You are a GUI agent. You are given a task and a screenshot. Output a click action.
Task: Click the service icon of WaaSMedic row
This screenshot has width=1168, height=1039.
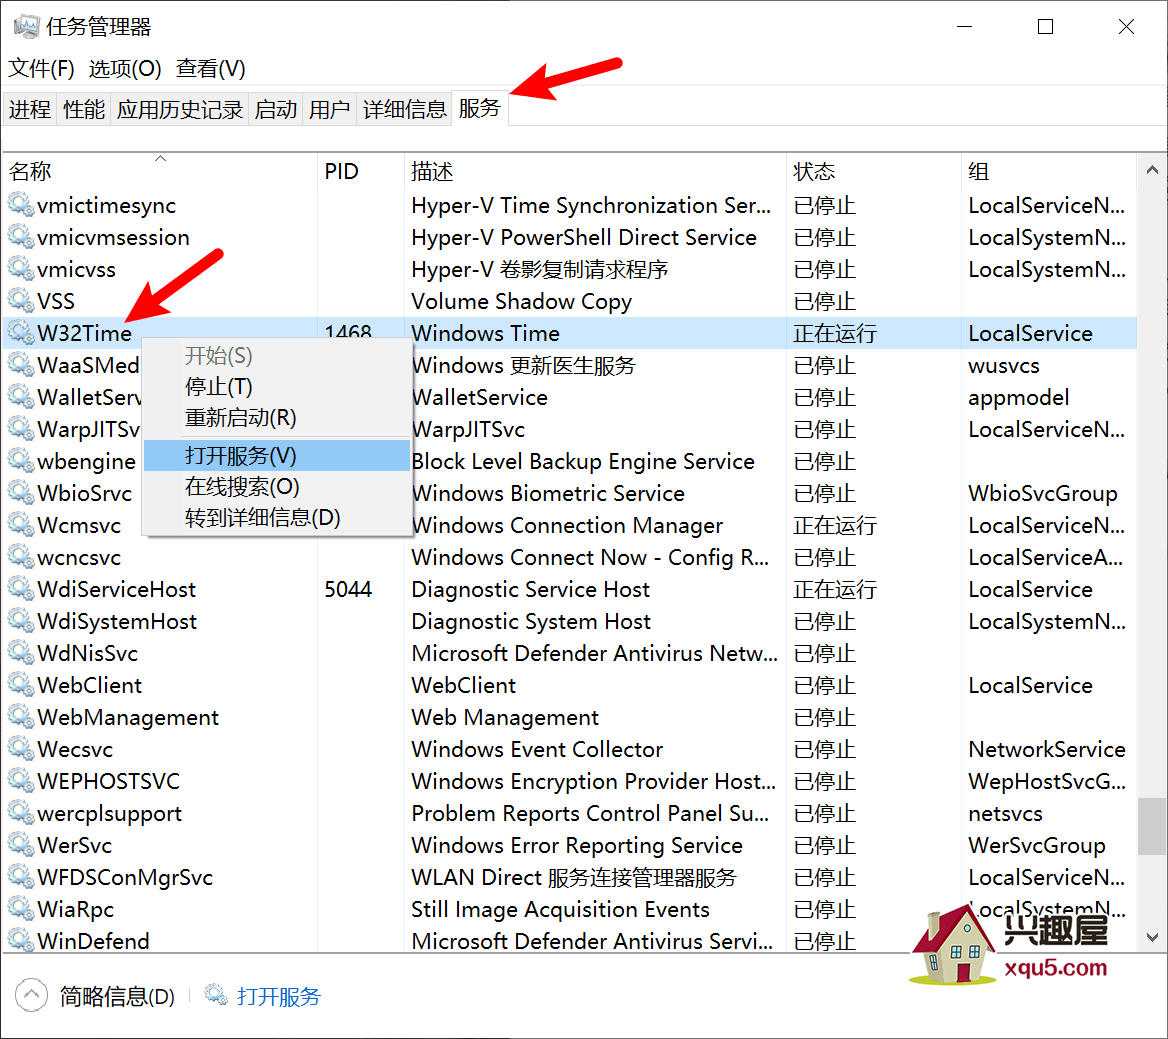pyautogui.click(x=21, y=365)
